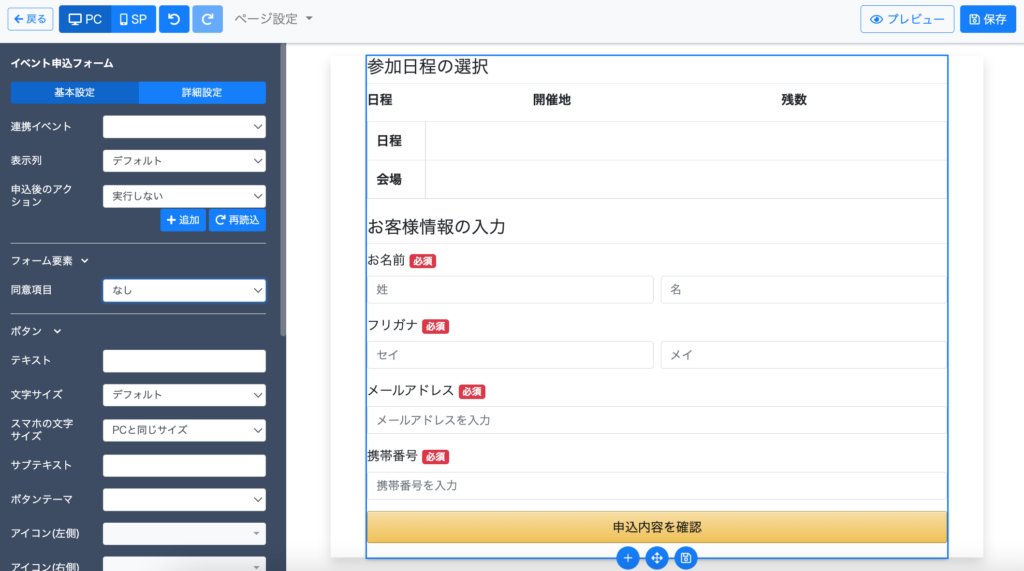The height and width of the screenshot is (571, 1024).
Task: Click the move handle icon below form
Action: [657, 558]
